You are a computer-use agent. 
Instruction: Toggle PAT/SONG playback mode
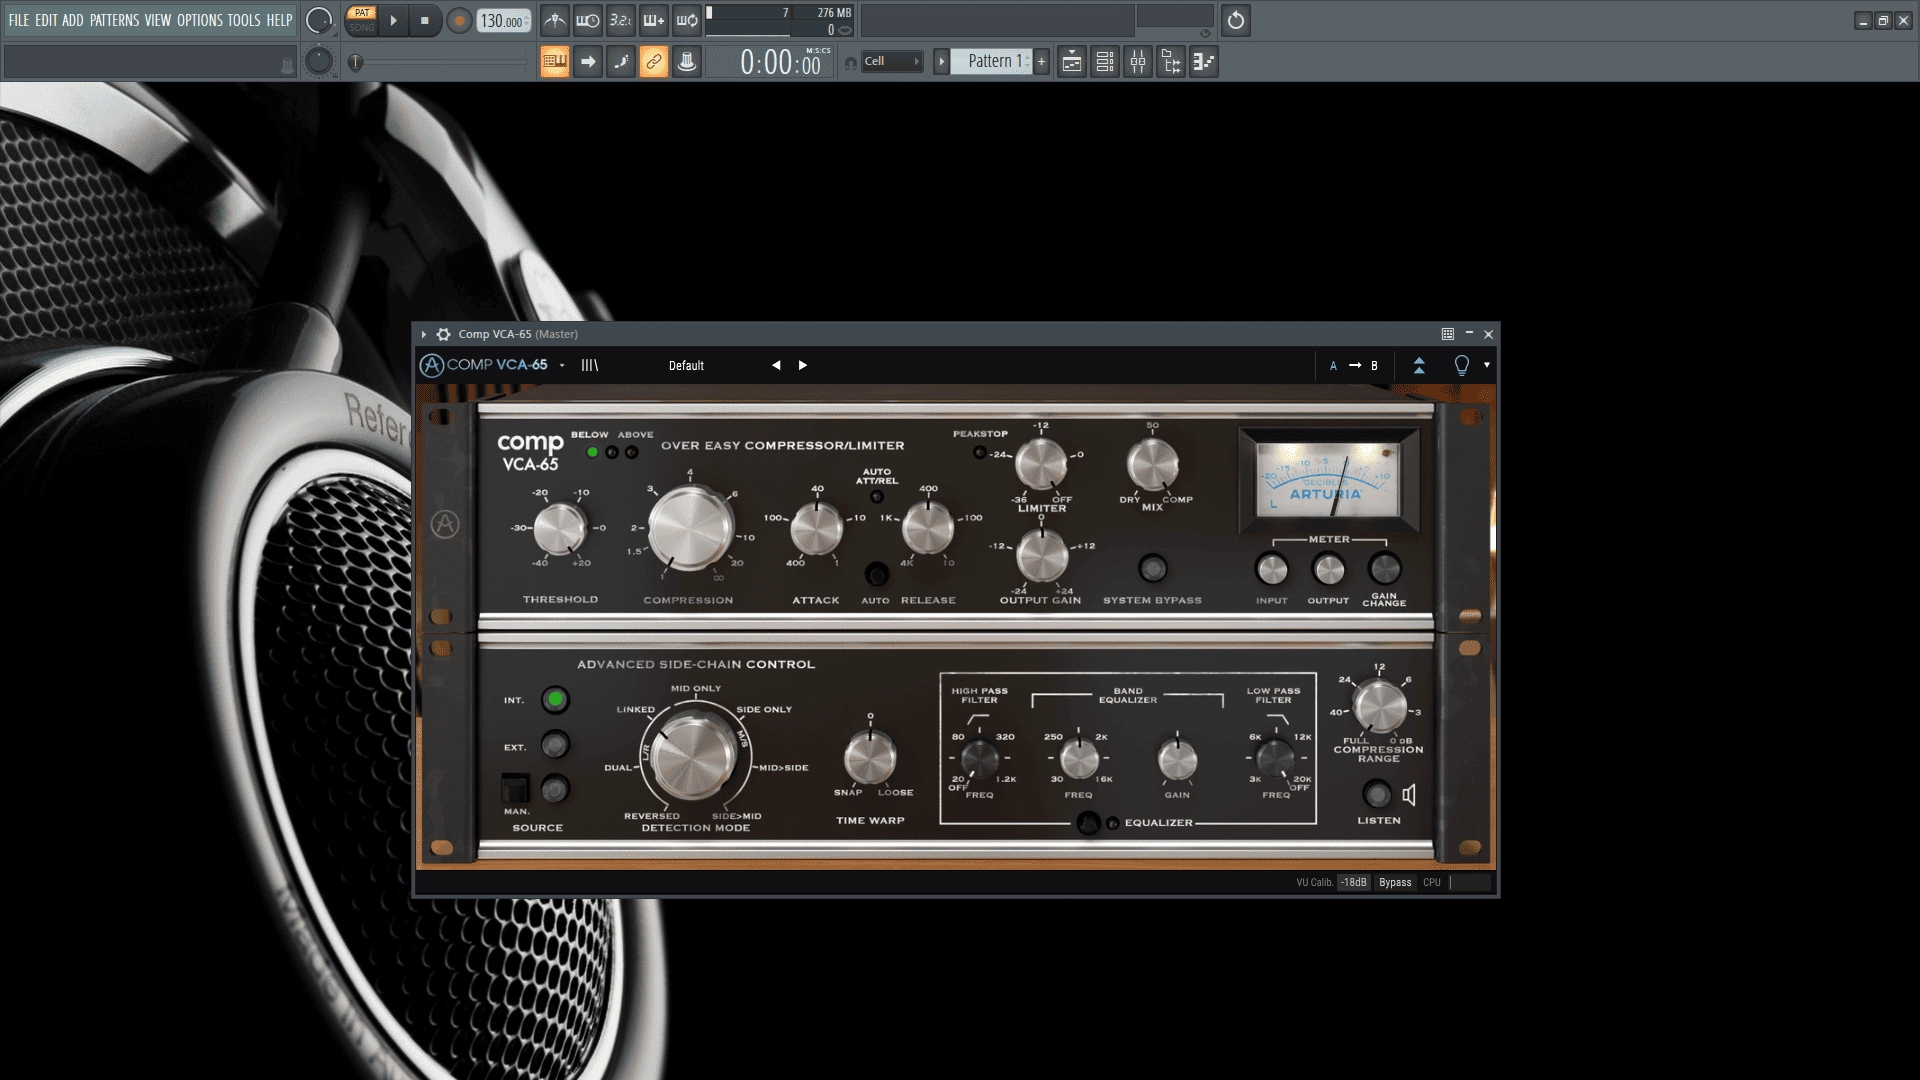tap(362, 20)
